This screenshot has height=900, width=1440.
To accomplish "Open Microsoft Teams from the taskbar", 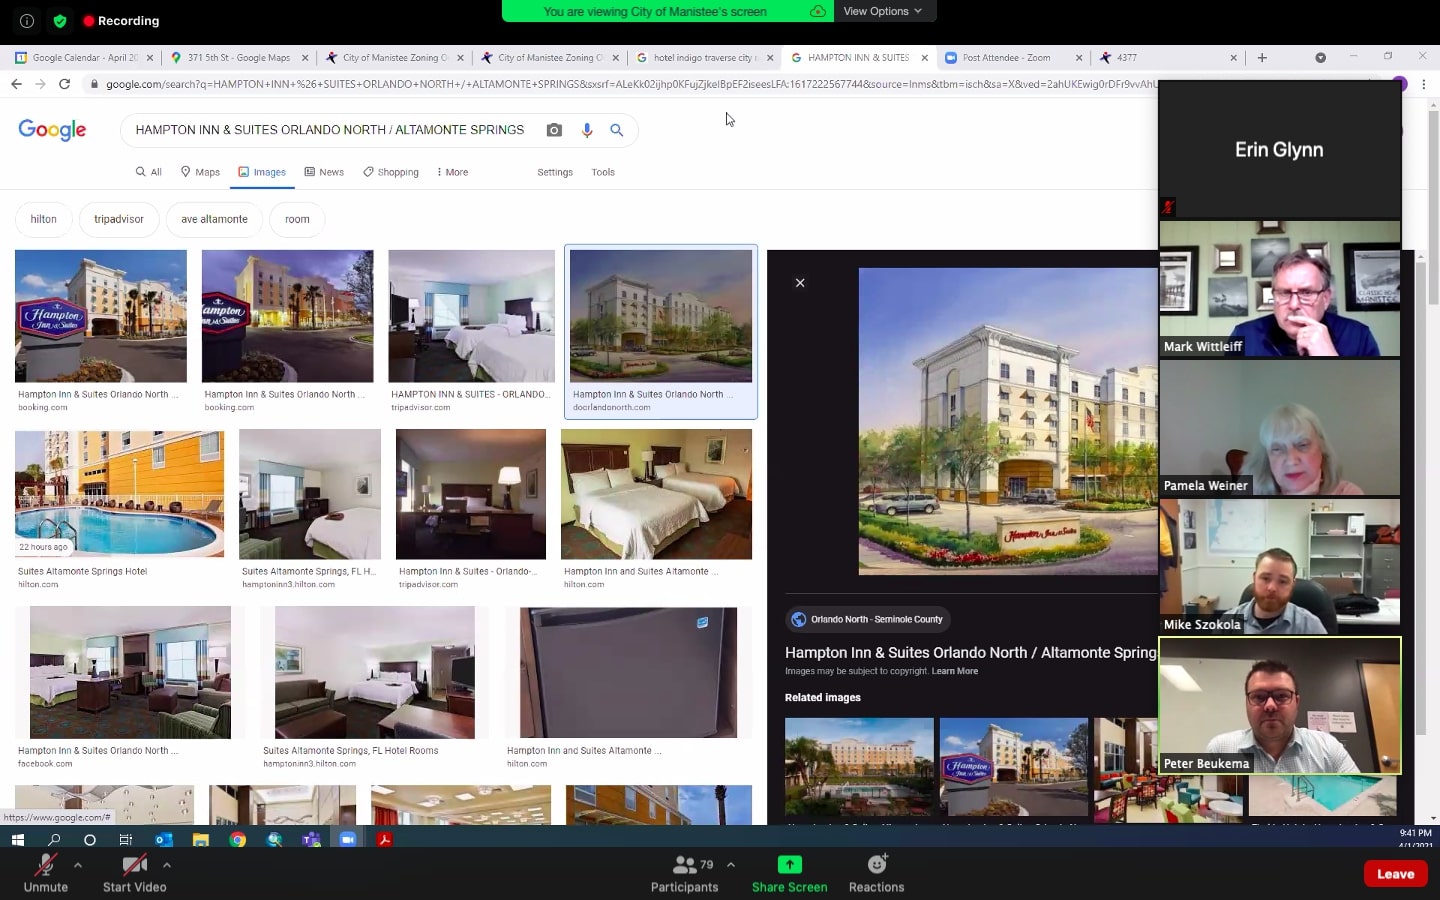I will pyautogui.click(x=311, y=841).
